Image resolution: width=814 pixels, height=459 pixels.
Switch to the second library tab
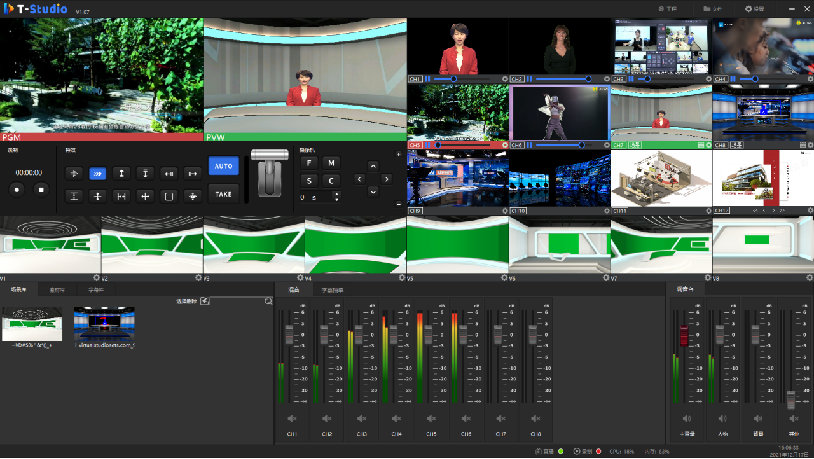point(57,289)
